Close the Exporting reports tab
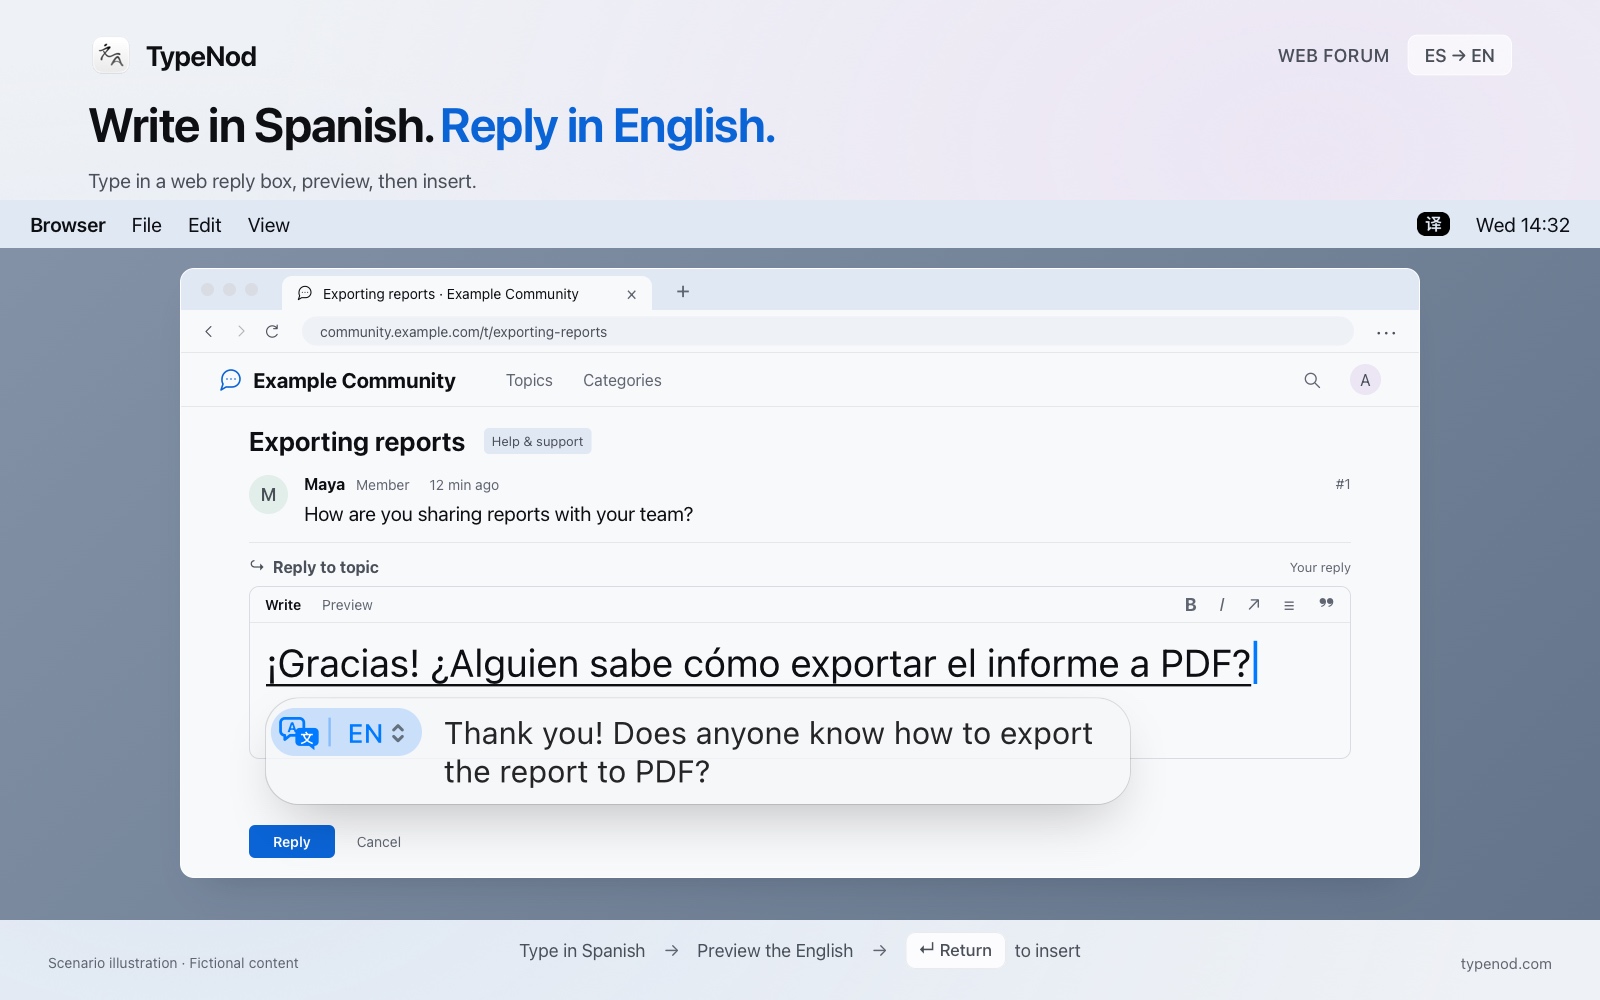The height and width of the screenshot is (1000, 1600). (x=631, y=294)
